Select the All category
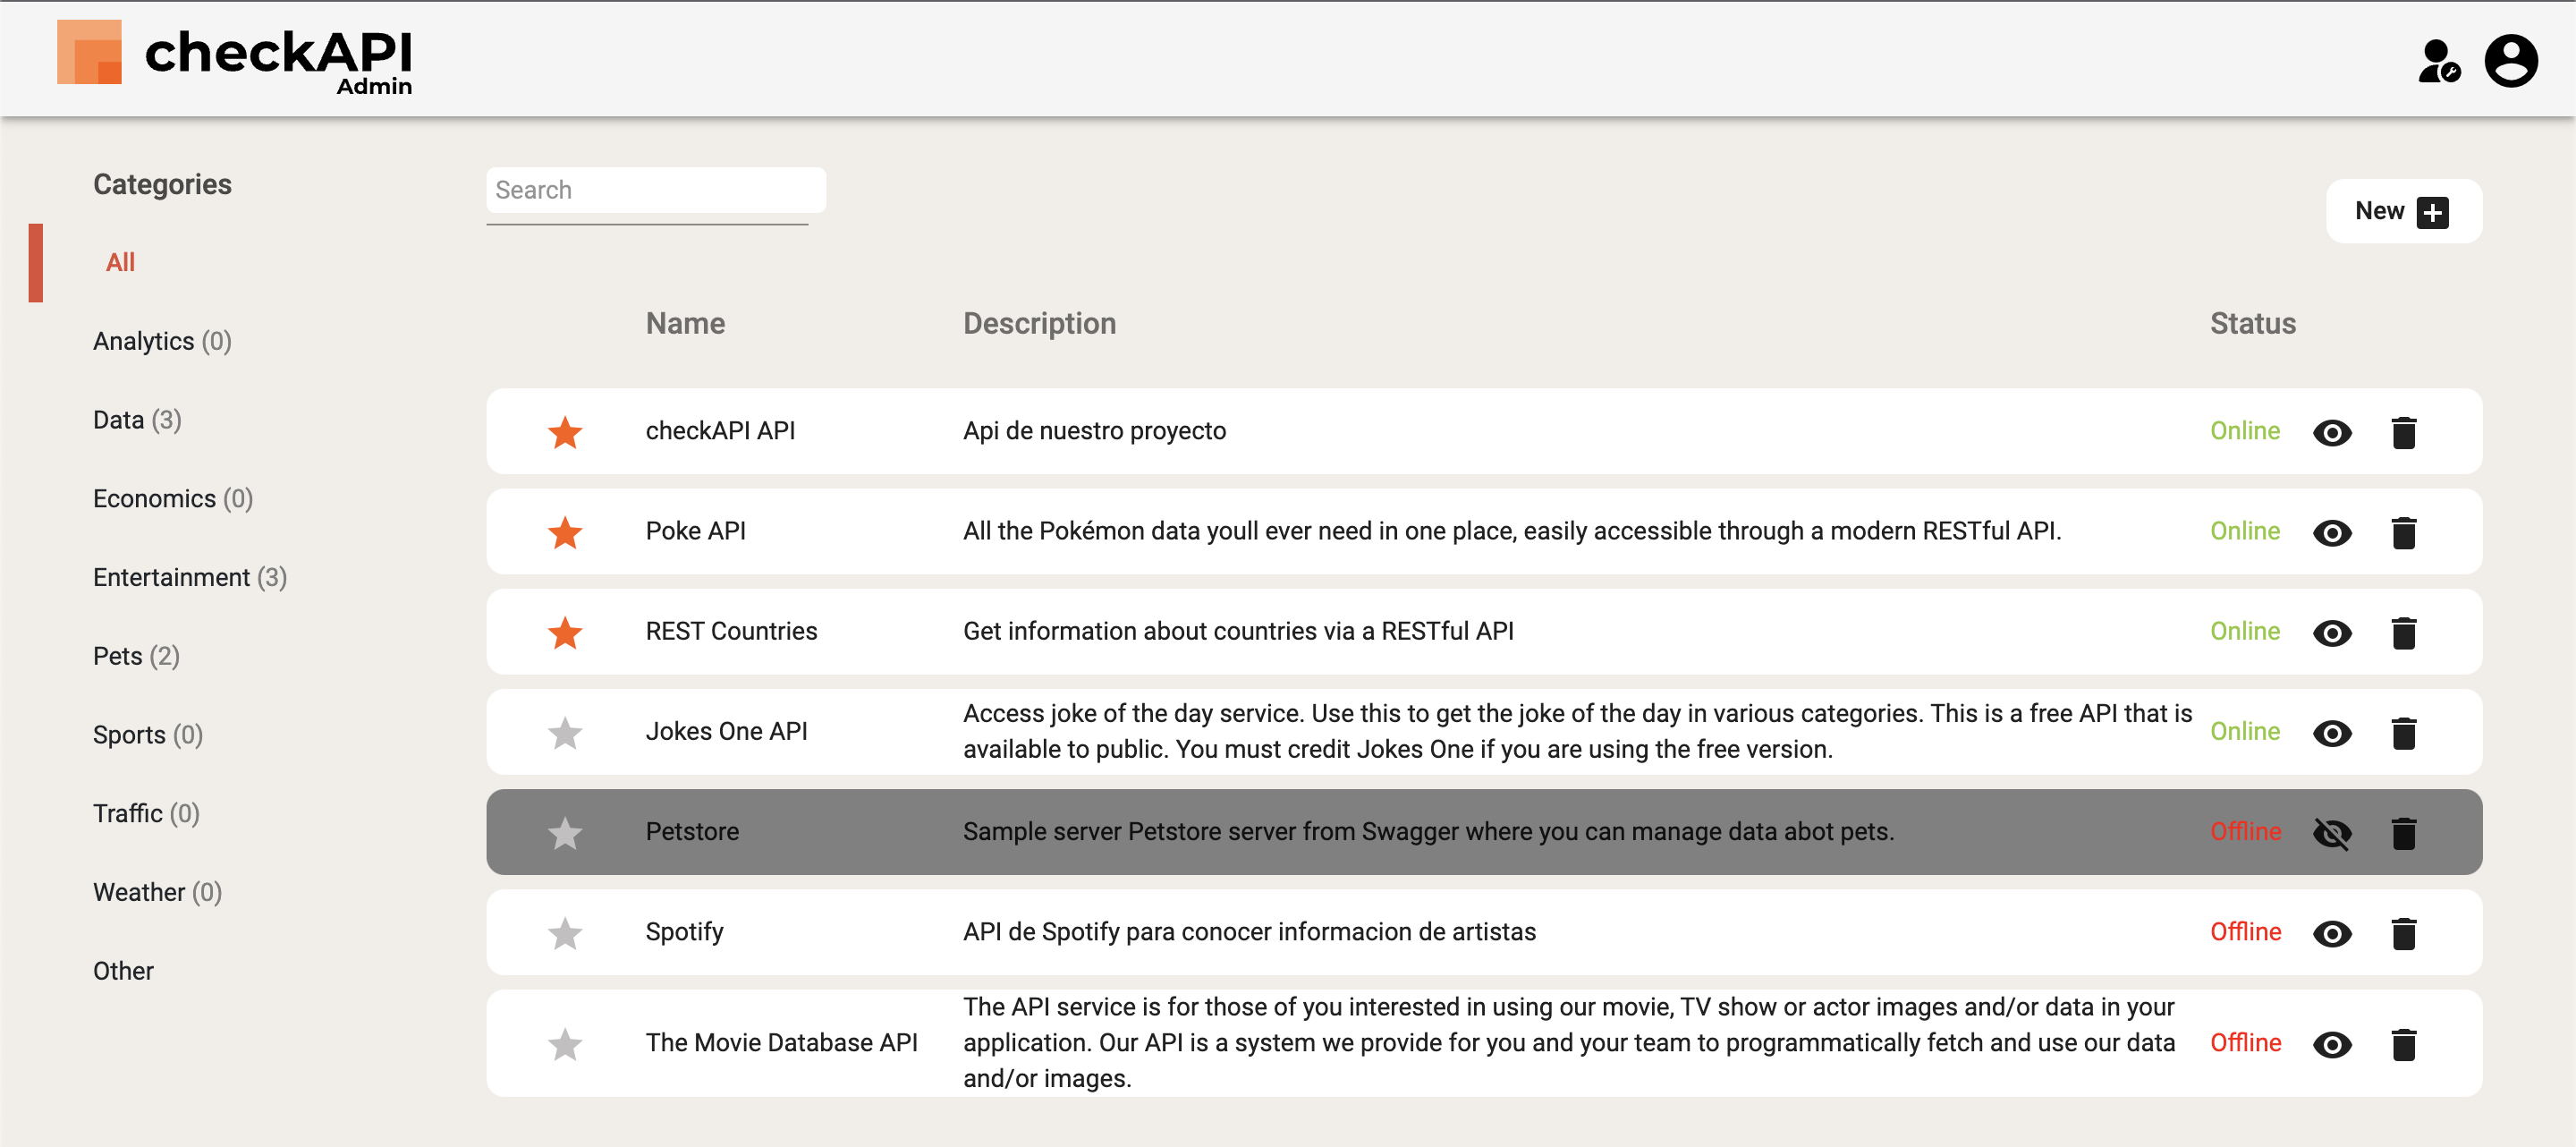This screenshot has height=1147, width=2576. 120,262
